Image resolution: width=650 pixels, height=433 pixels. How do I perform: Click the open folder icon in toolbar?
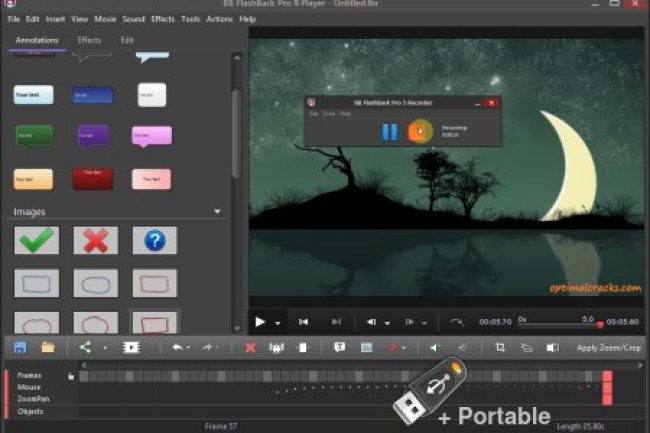point(47,347)
